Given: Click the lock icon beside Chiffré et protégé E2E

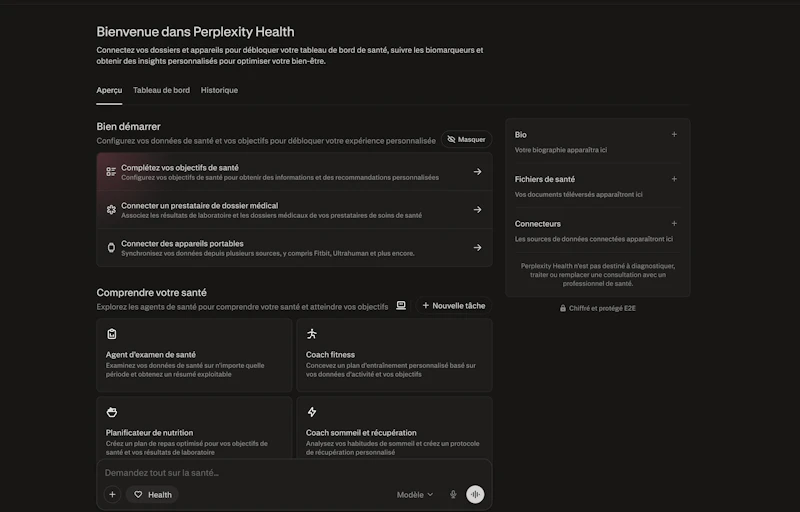Looking at the screenshot, I should tap(563, 308).
